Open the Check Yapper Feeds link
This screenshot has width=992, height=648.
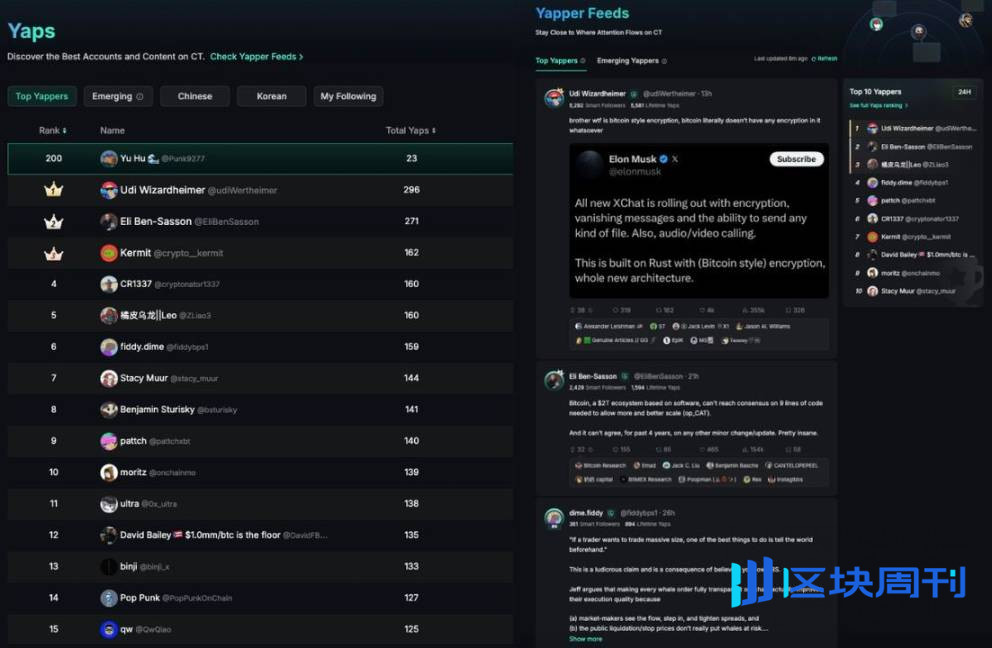pos(256,57)
